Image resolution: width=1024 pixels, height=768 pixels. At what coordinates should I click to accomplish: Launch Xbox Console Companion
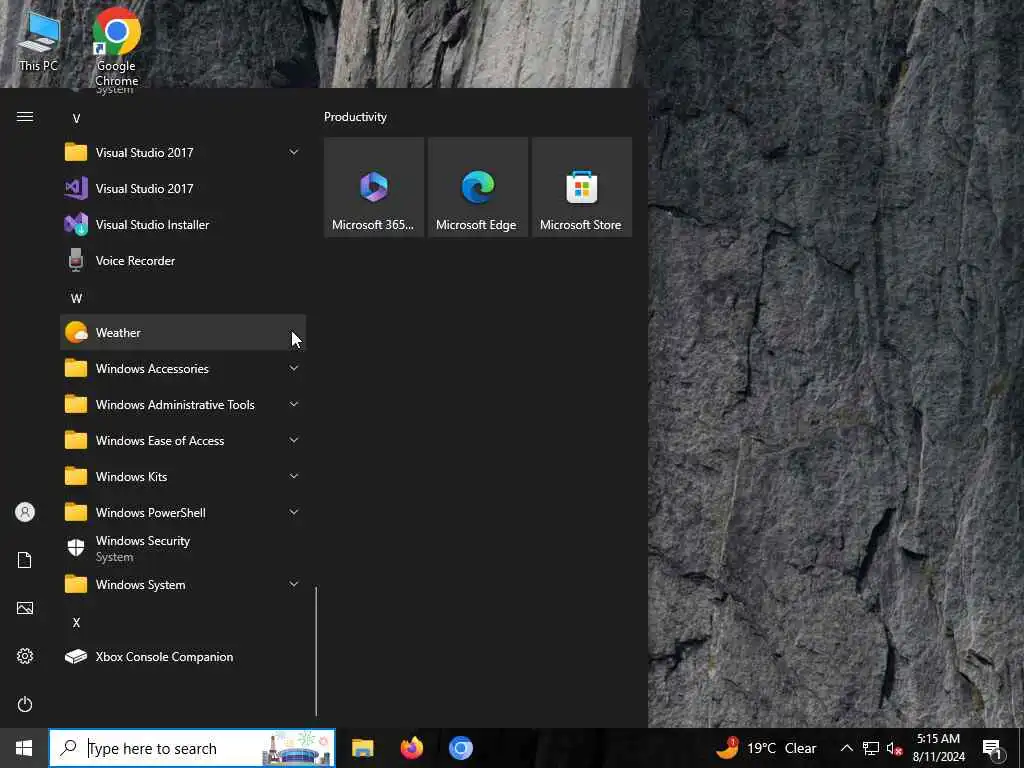[x=183, y=656]
